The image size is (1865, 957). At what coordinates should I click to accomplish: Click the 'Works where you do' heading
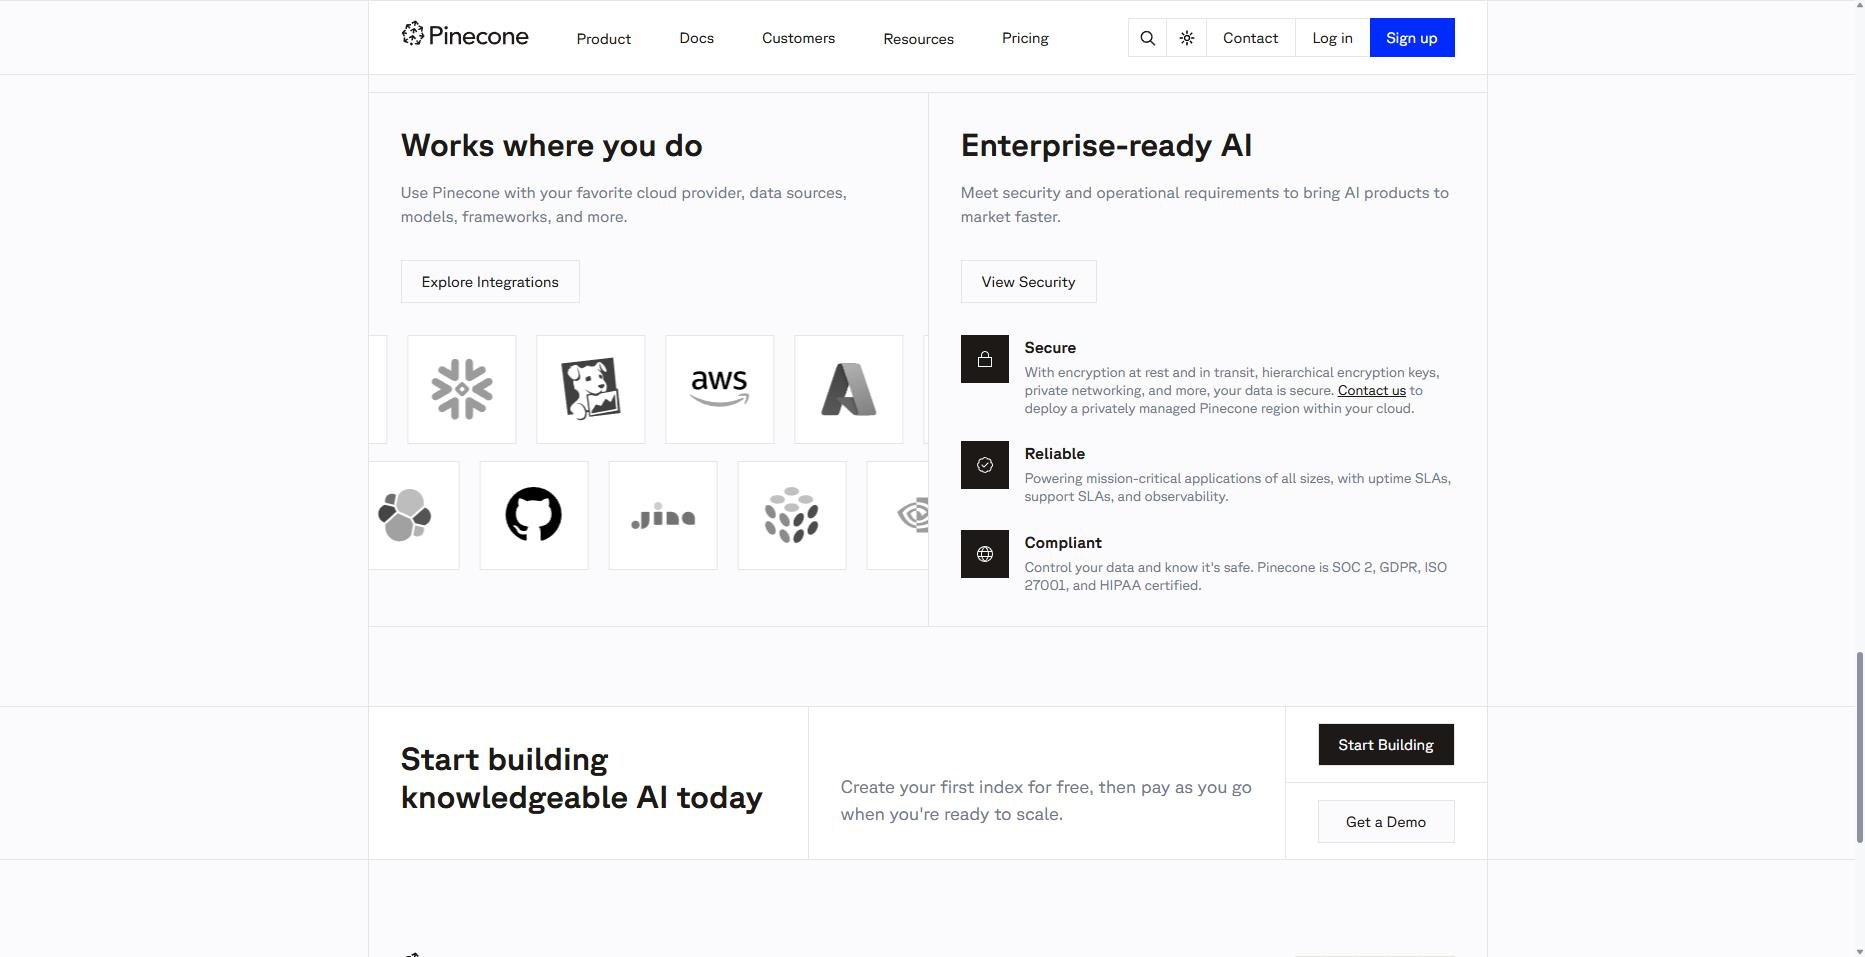coord(552,146)
